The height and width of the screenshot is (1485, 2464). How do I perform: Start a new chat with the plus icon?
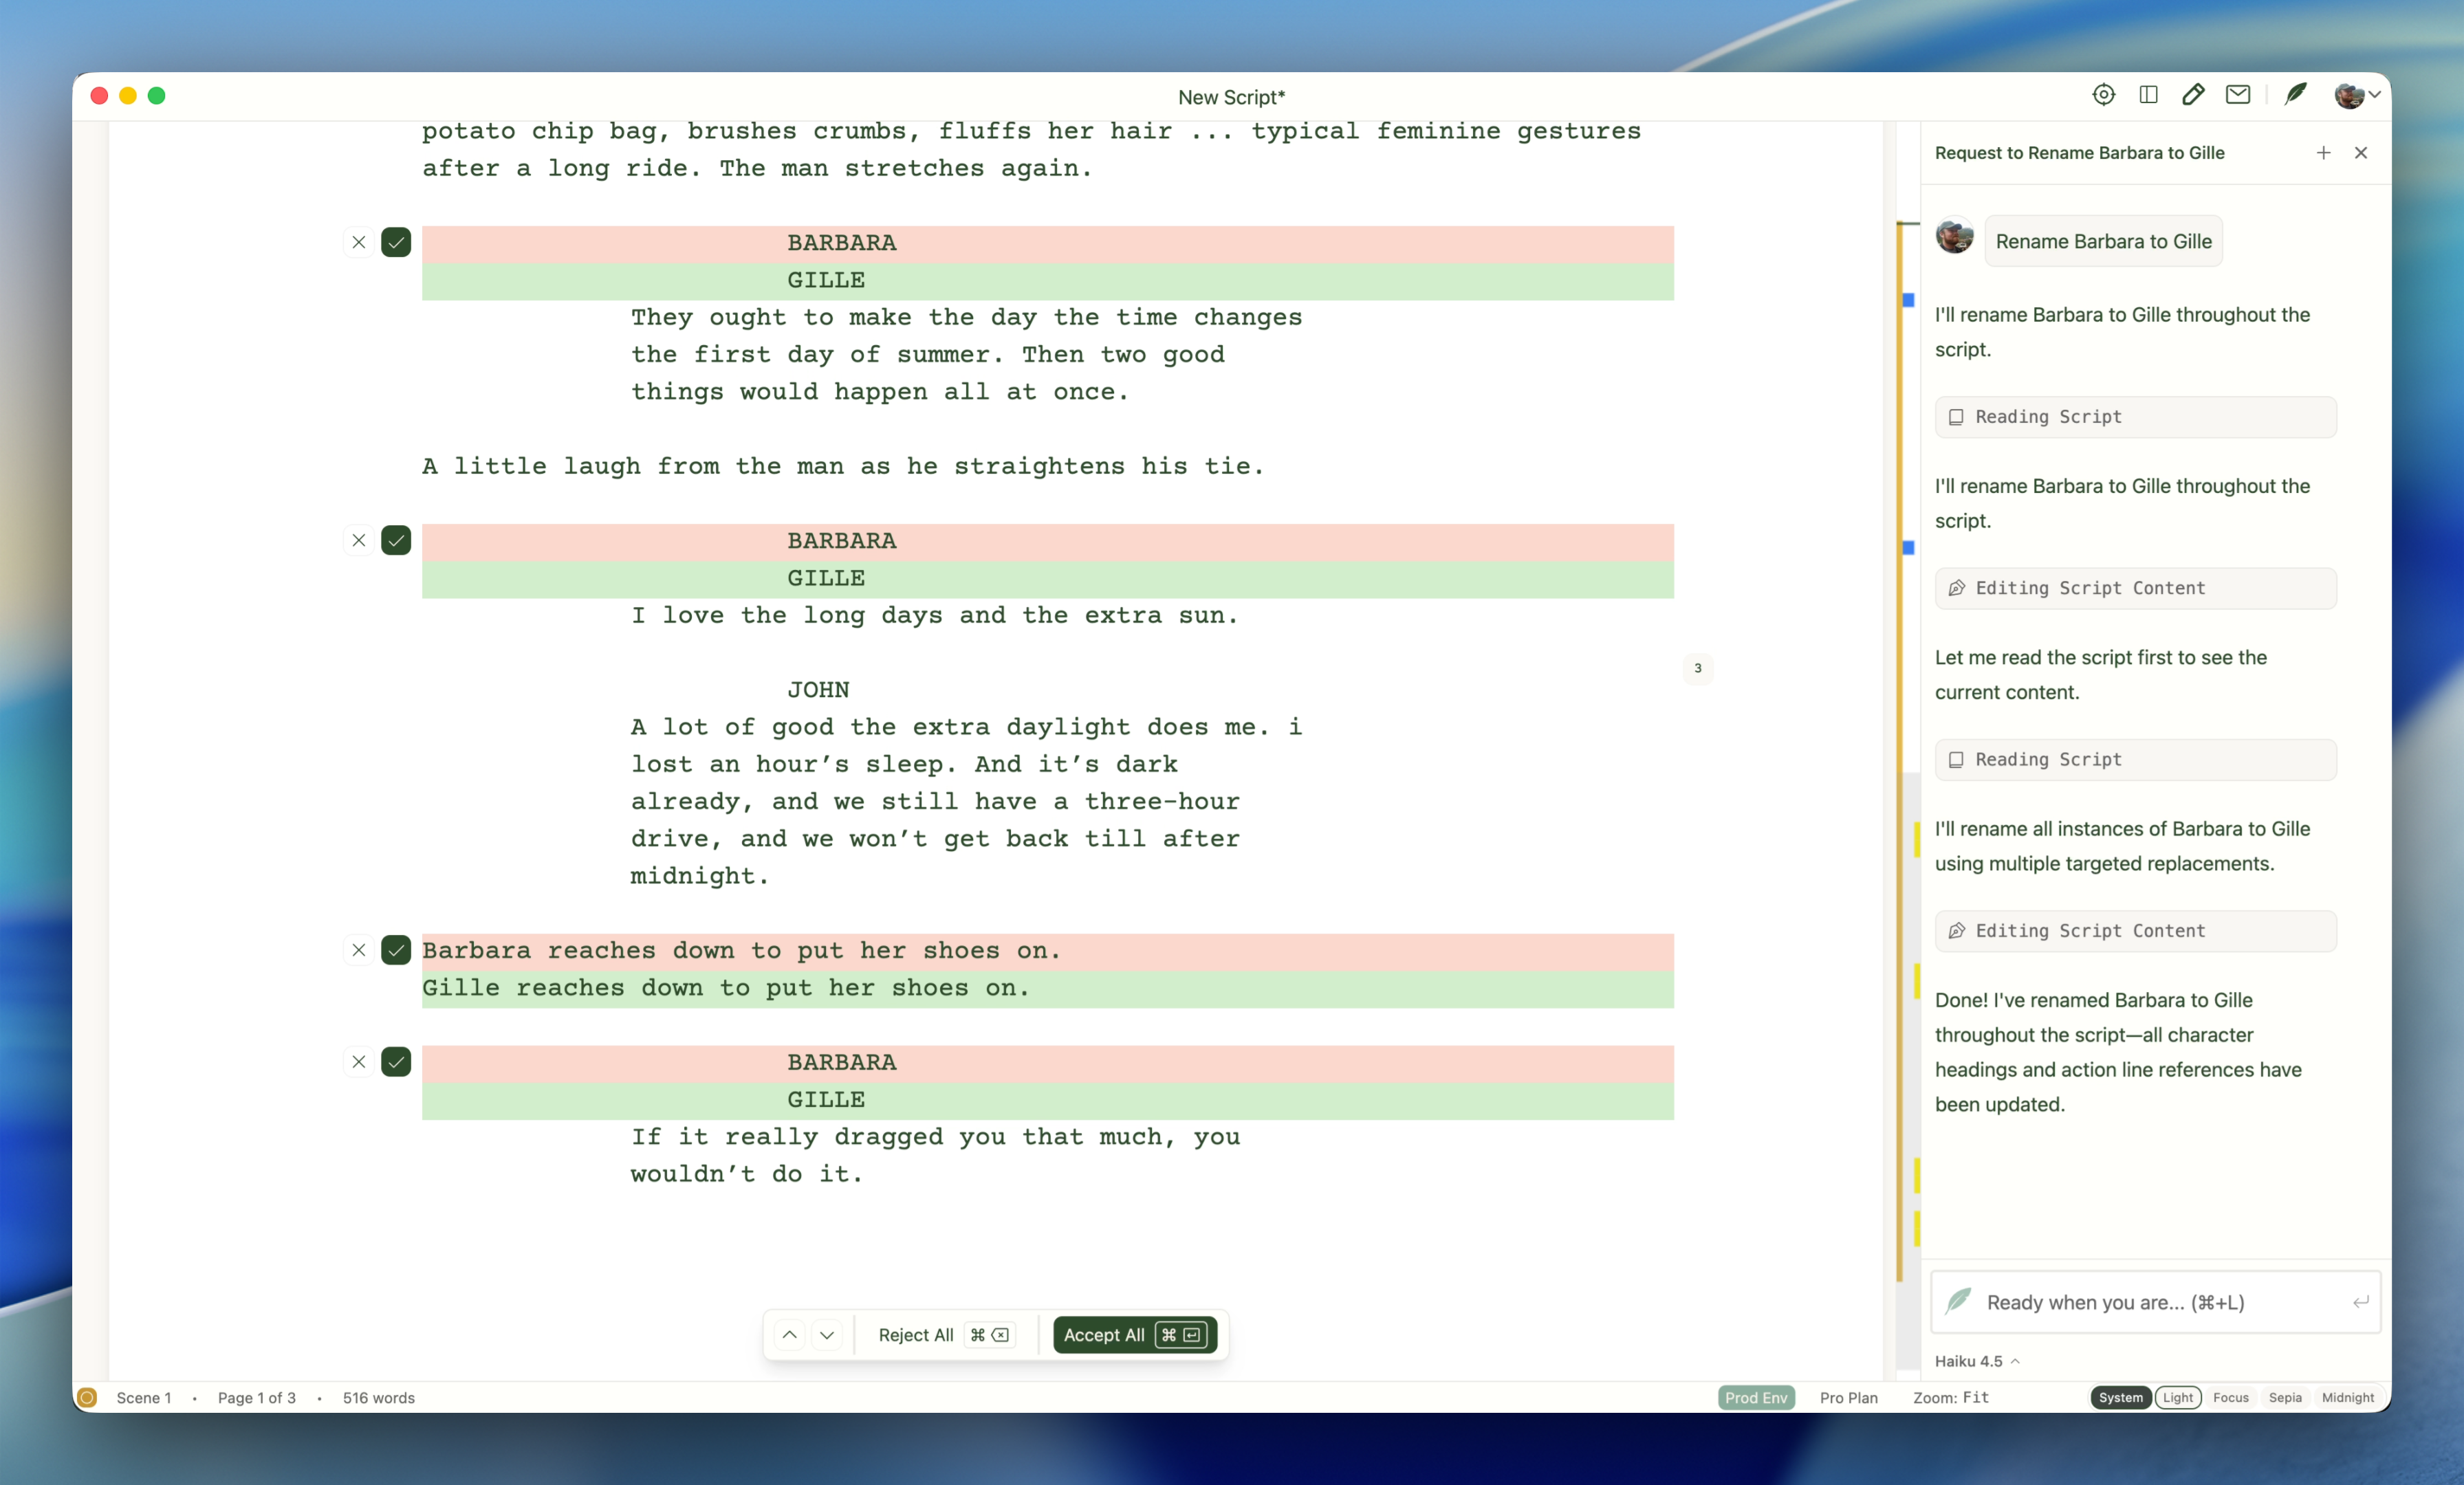tap(2323, 153)
